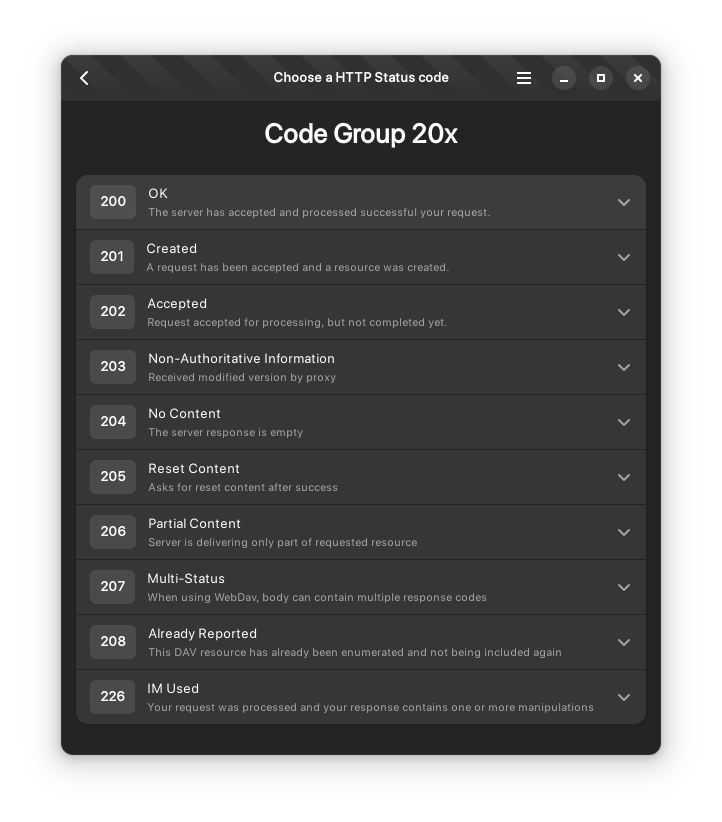Click "Your request was processed" description
This screenshot has width=722, height=822.
point(370,708)
